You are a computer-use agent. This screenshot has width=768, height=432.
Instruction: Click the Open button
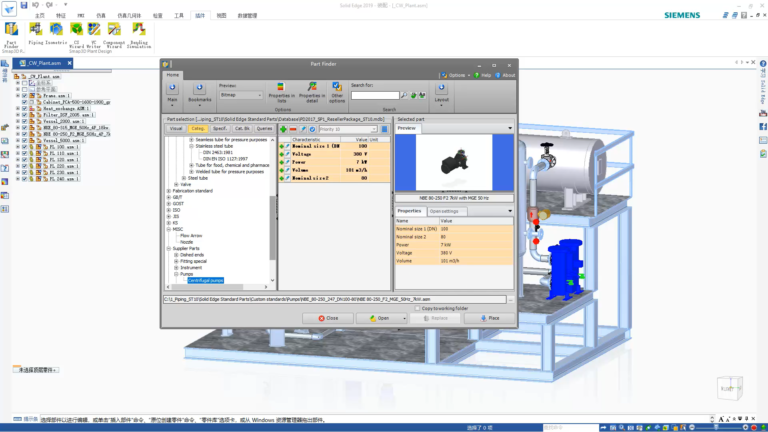[380, 318]
